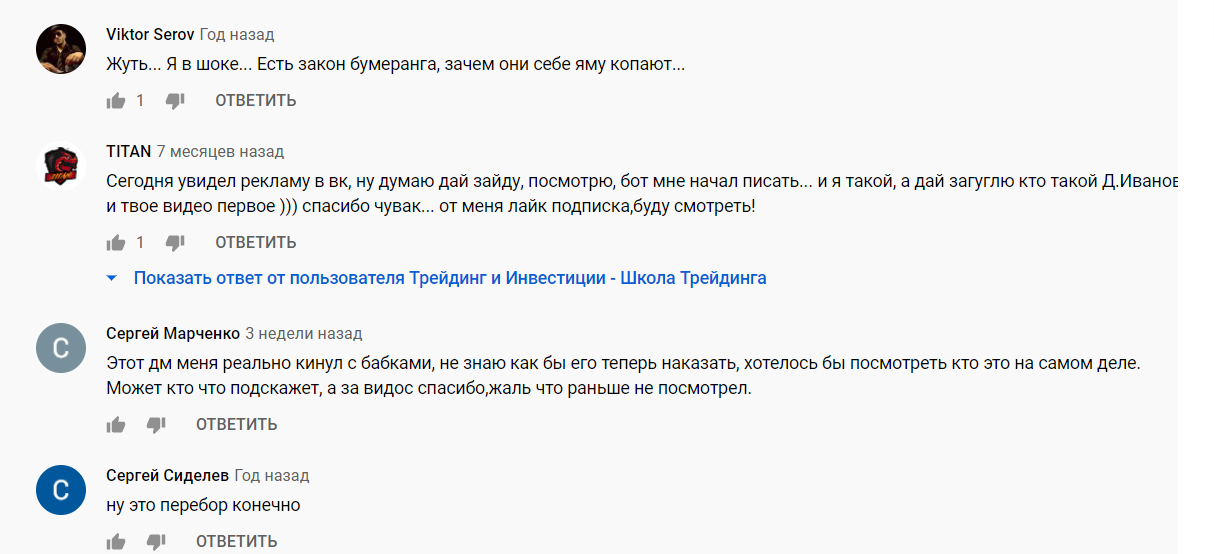Screen dimensions: 1214x554
Task: Like Viktor Serov's comment
Action: pyautogui.click(x=116, y=100)
